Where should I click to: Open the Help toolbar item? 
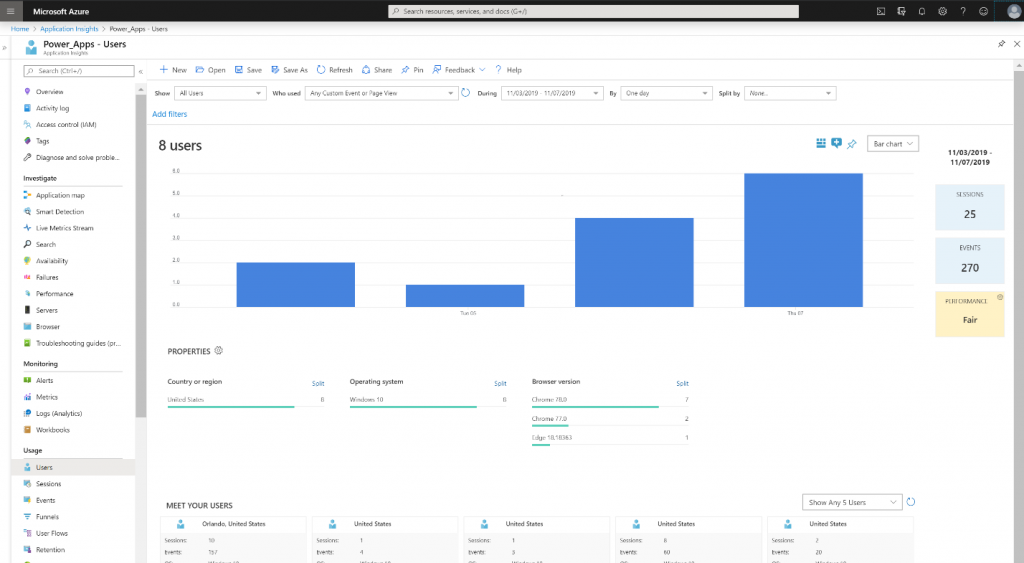coord(508,70)
